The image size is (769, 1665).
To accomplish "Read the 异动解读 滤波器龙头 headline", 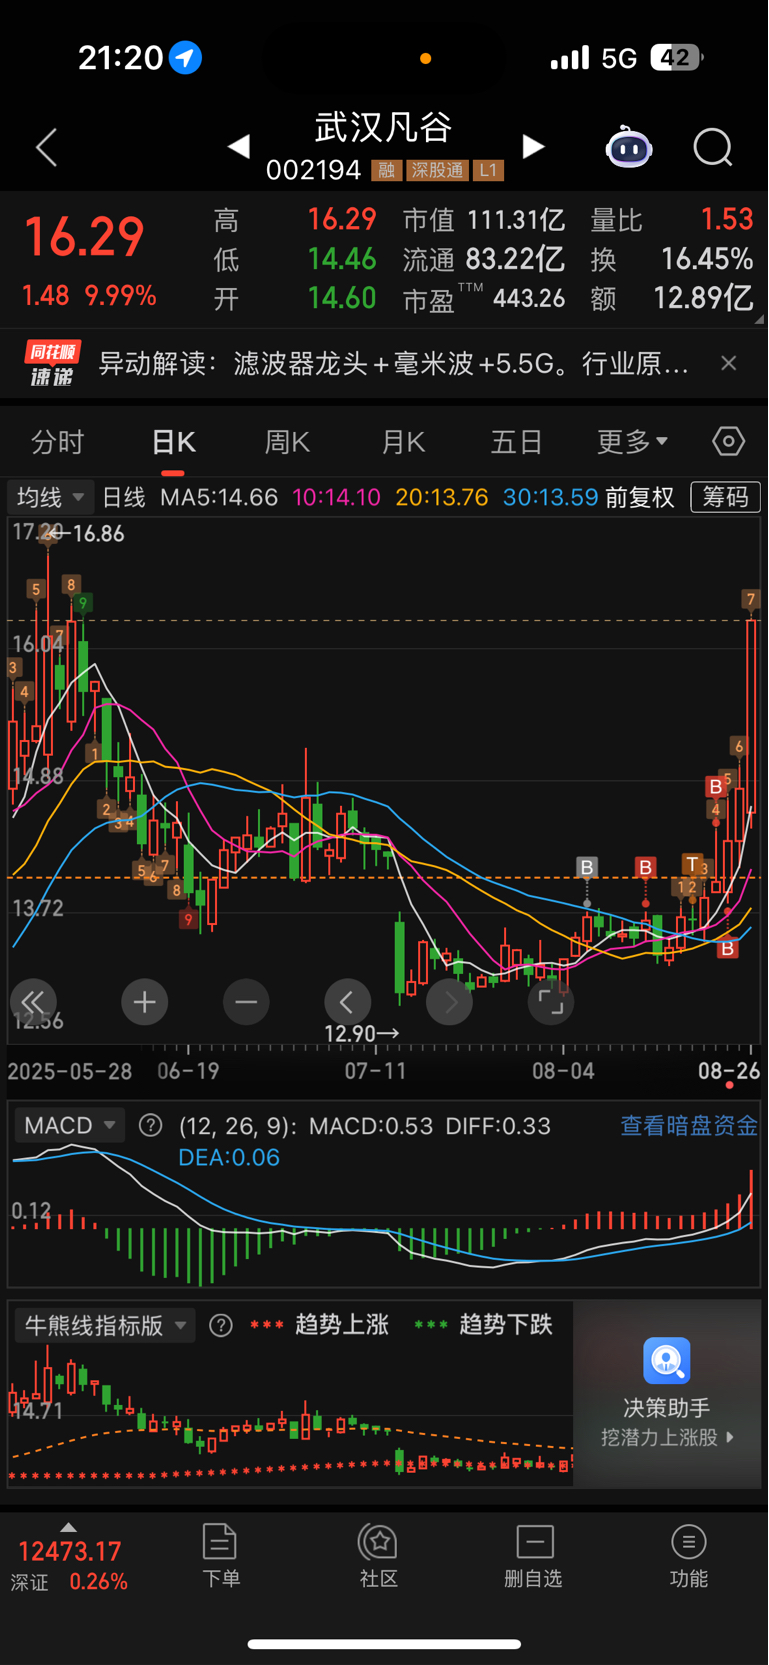I will [394, 363].
